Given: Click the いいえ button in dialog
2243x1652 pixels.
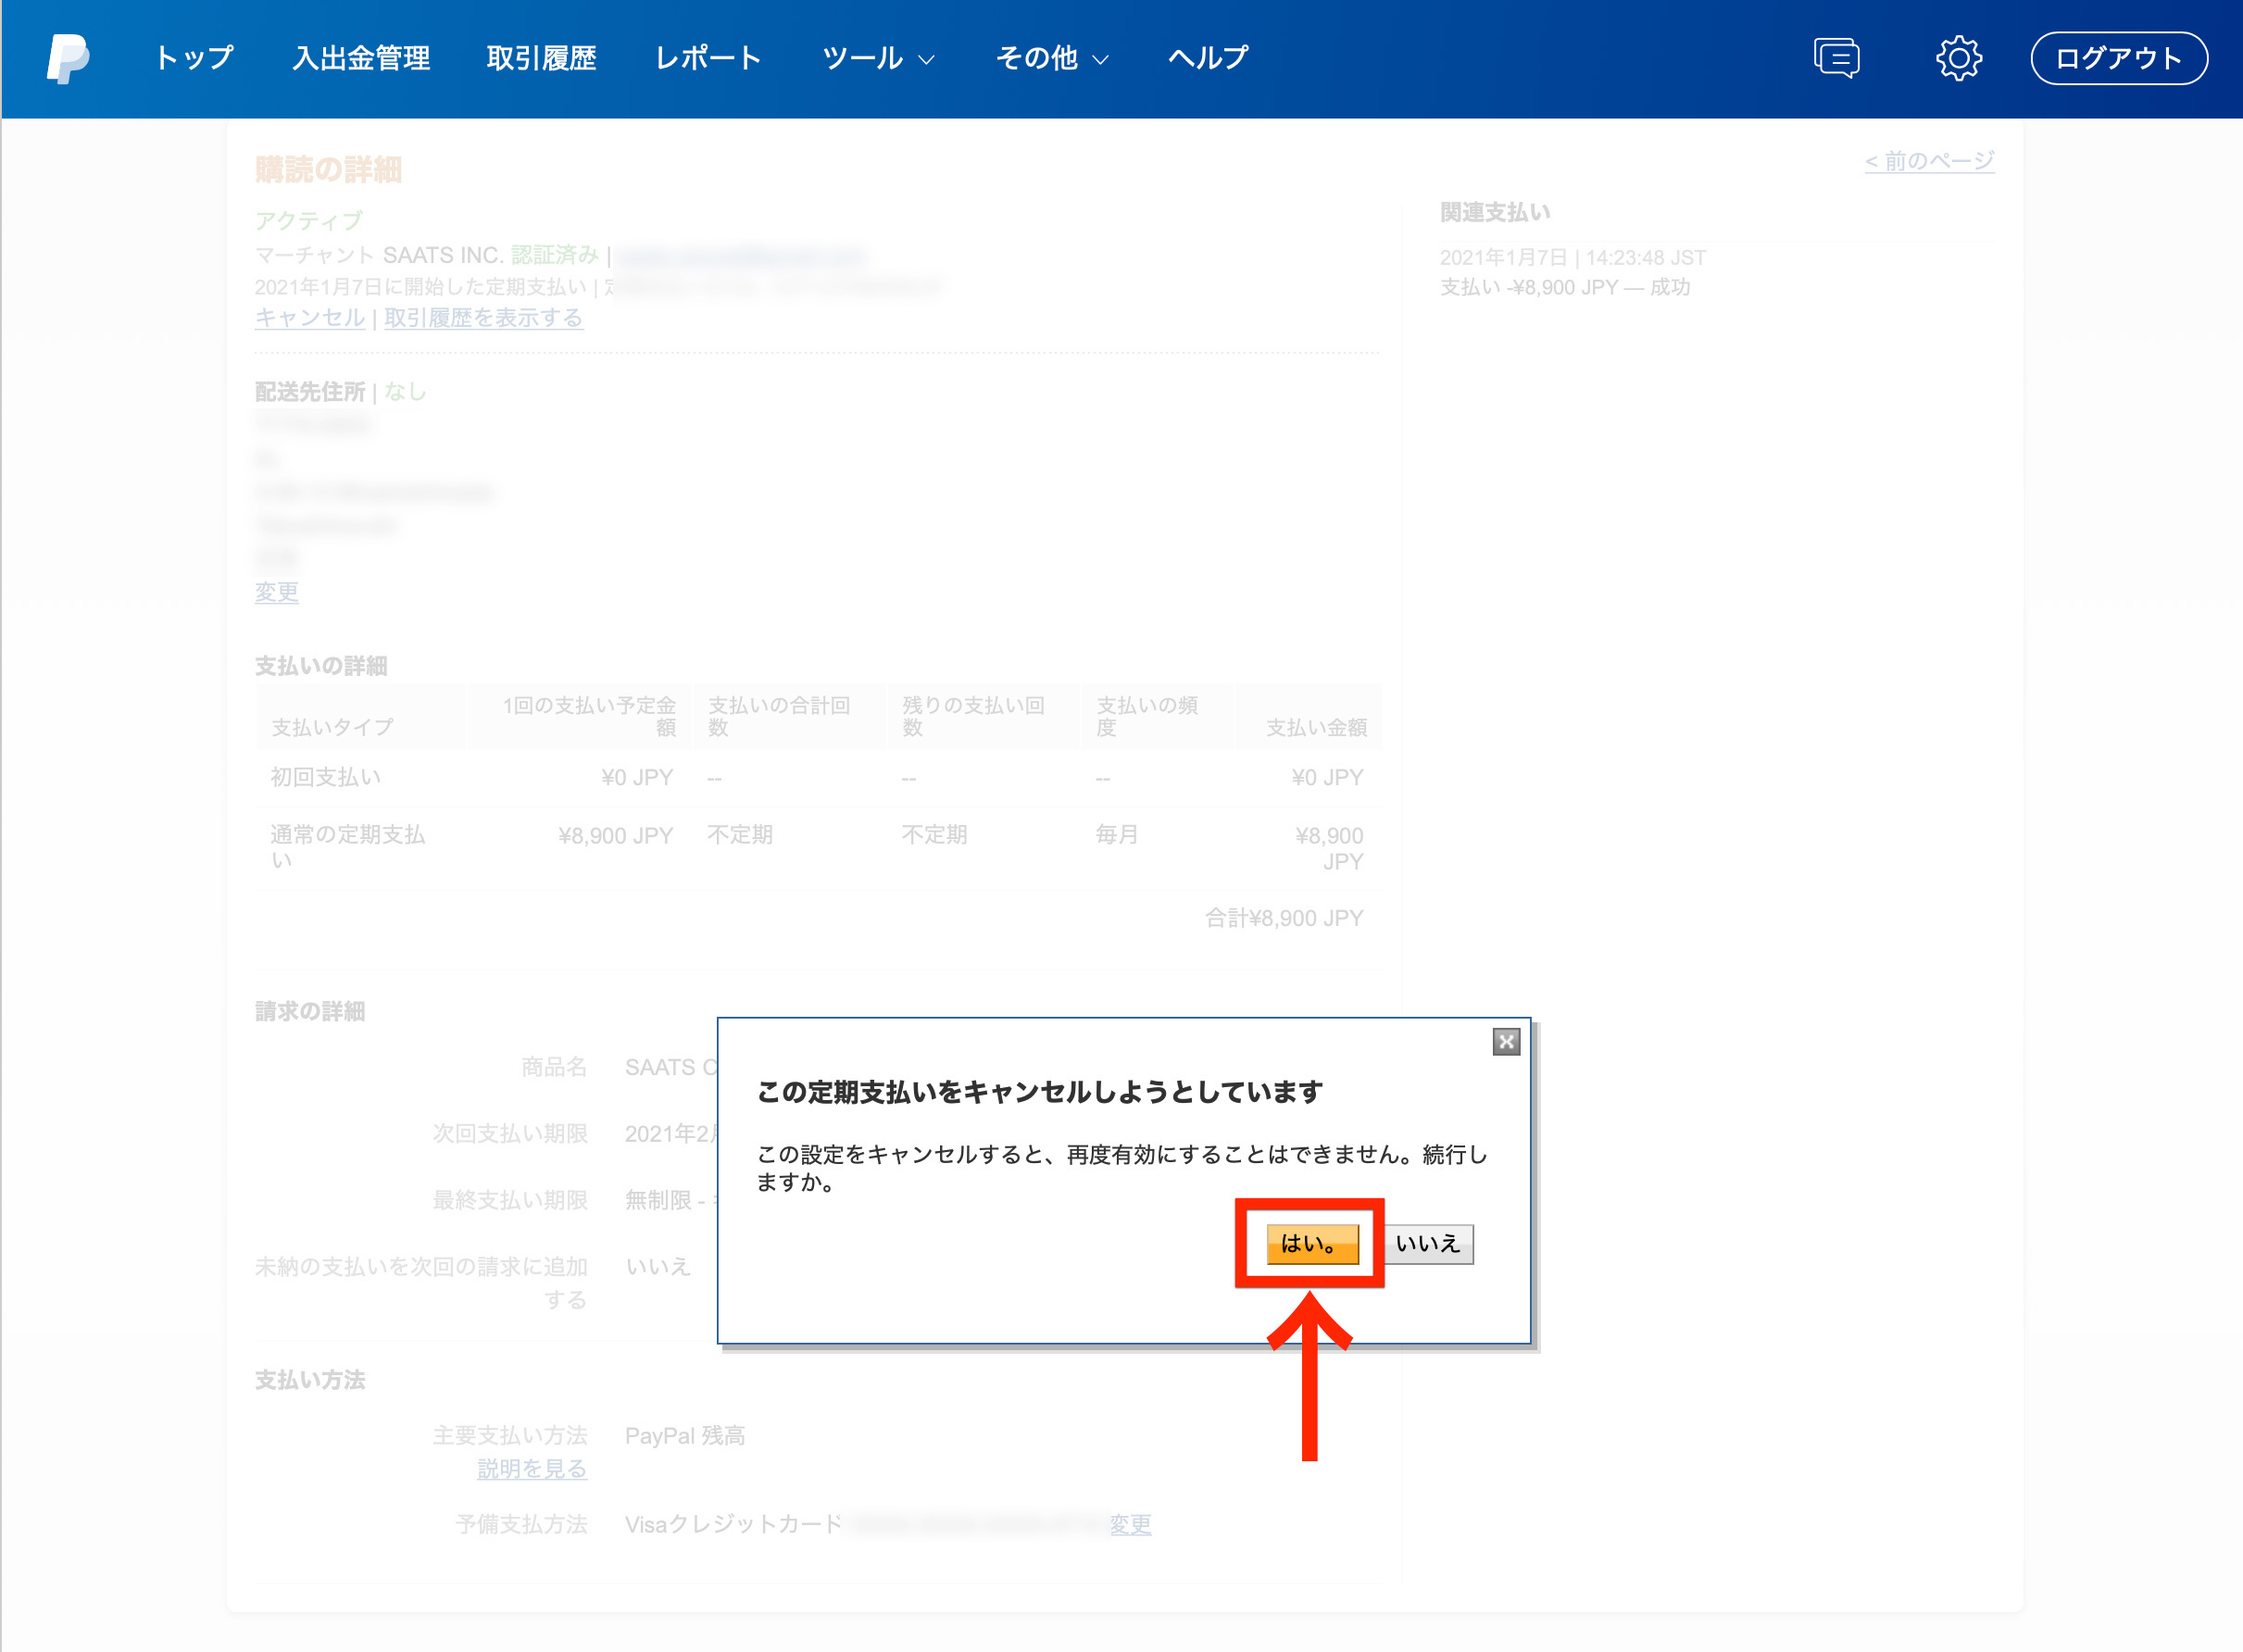Looking at the screenshot, I should point(1427,1244).
